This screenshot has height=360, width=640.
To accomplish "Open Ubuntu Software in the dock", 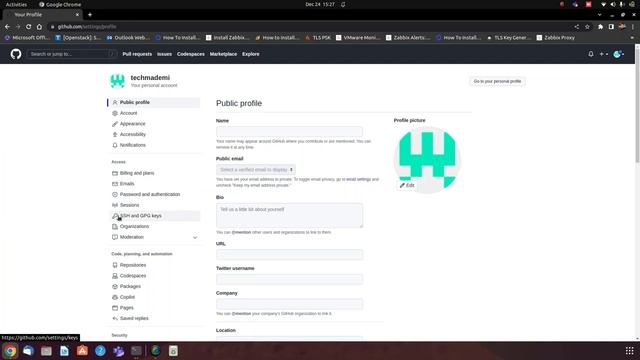I will (82, 351).
